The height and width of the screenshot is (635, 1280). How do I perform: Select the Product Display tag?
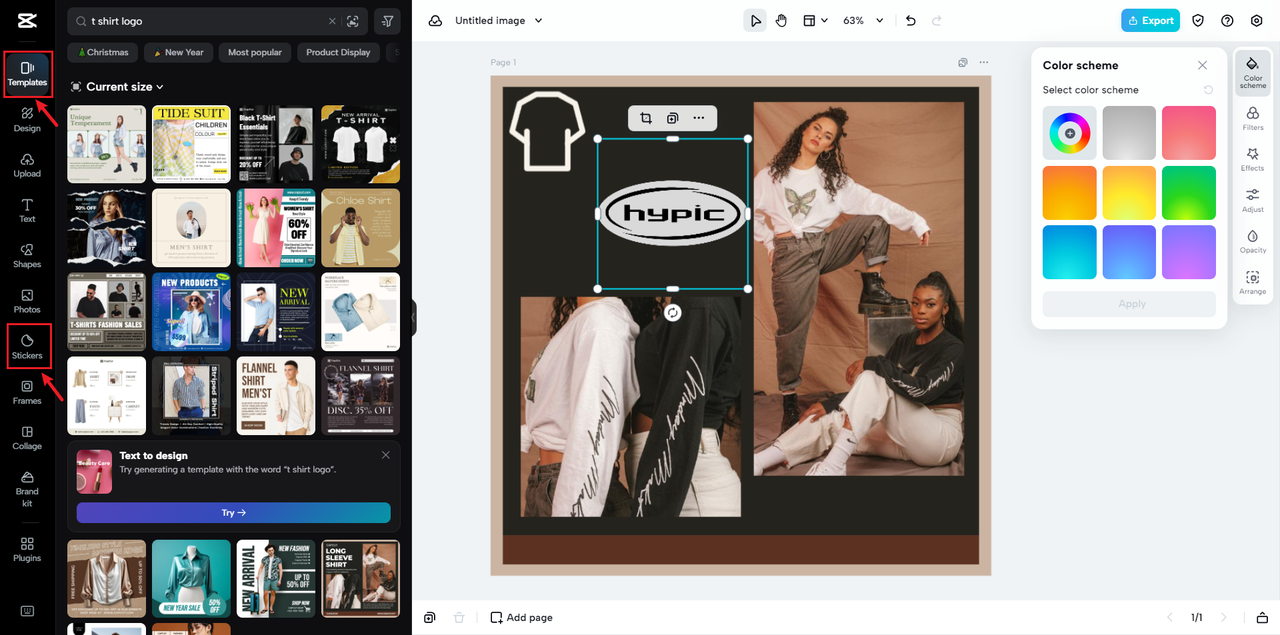point(338,52)
